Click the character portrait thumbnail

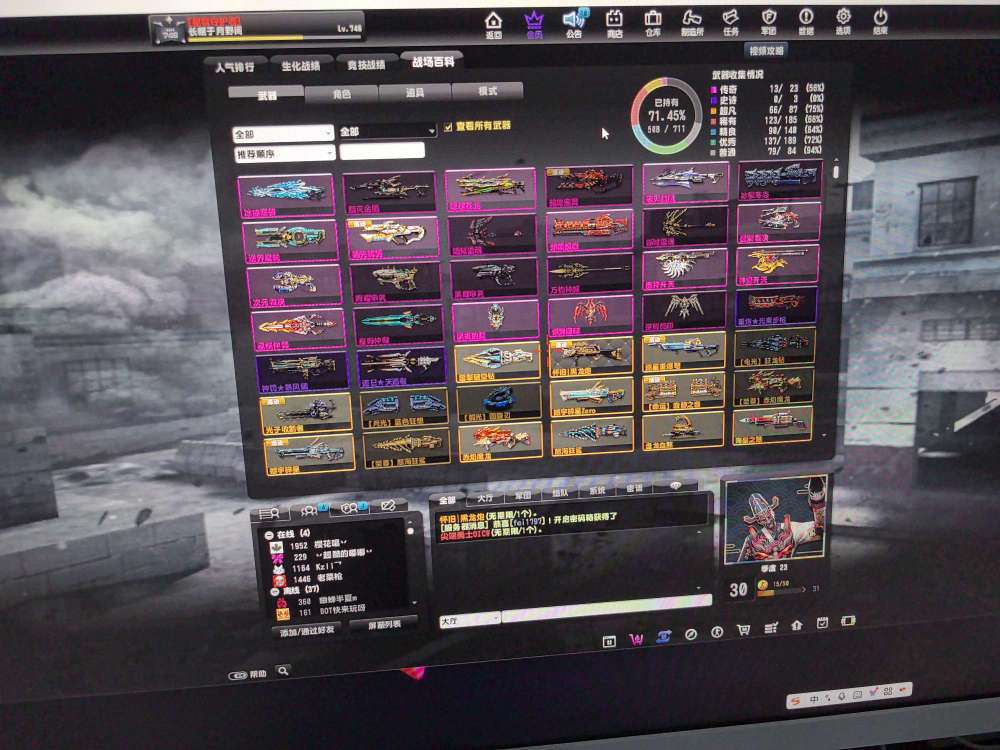pyautogui.click(x=776, y=520)
